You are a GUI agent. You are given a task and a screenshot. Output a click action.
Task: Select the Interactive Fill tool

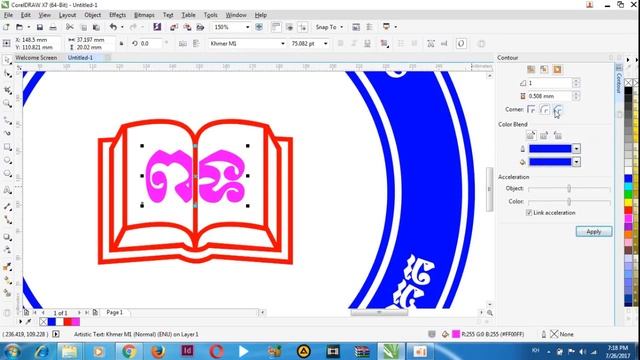(x=7, y=280)
